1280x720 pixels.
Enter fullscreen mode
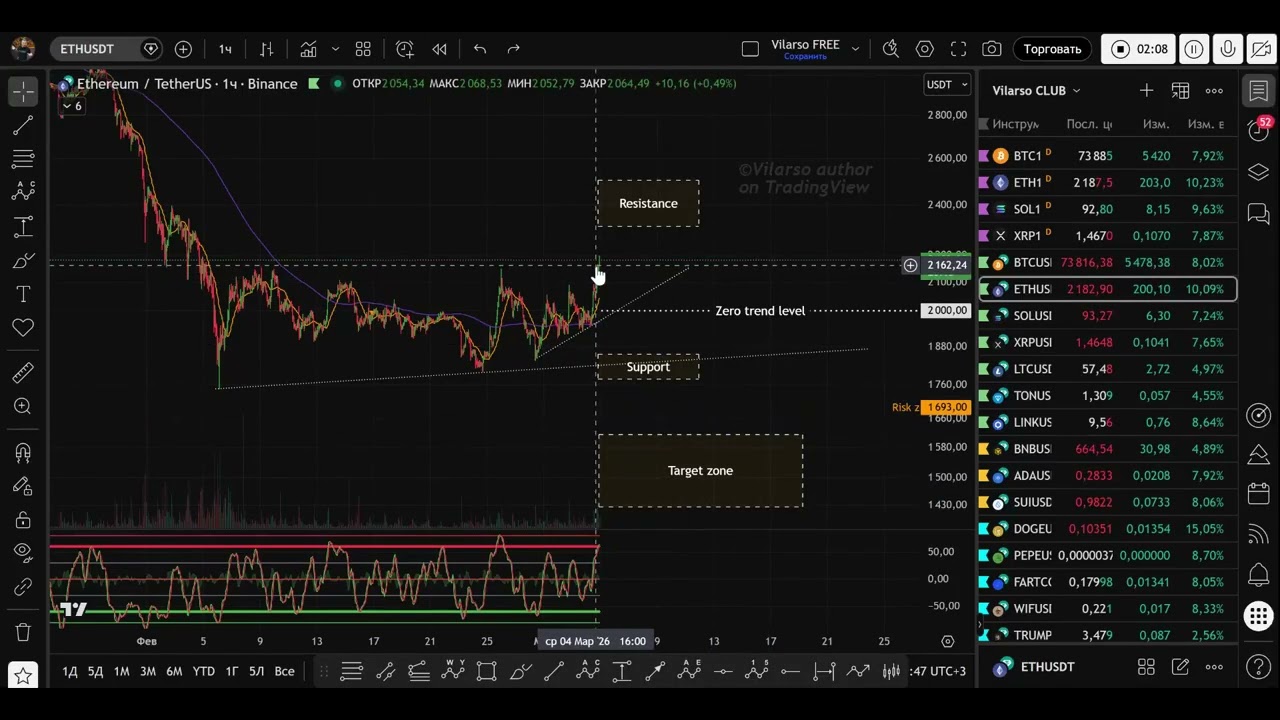pos(958,49)
